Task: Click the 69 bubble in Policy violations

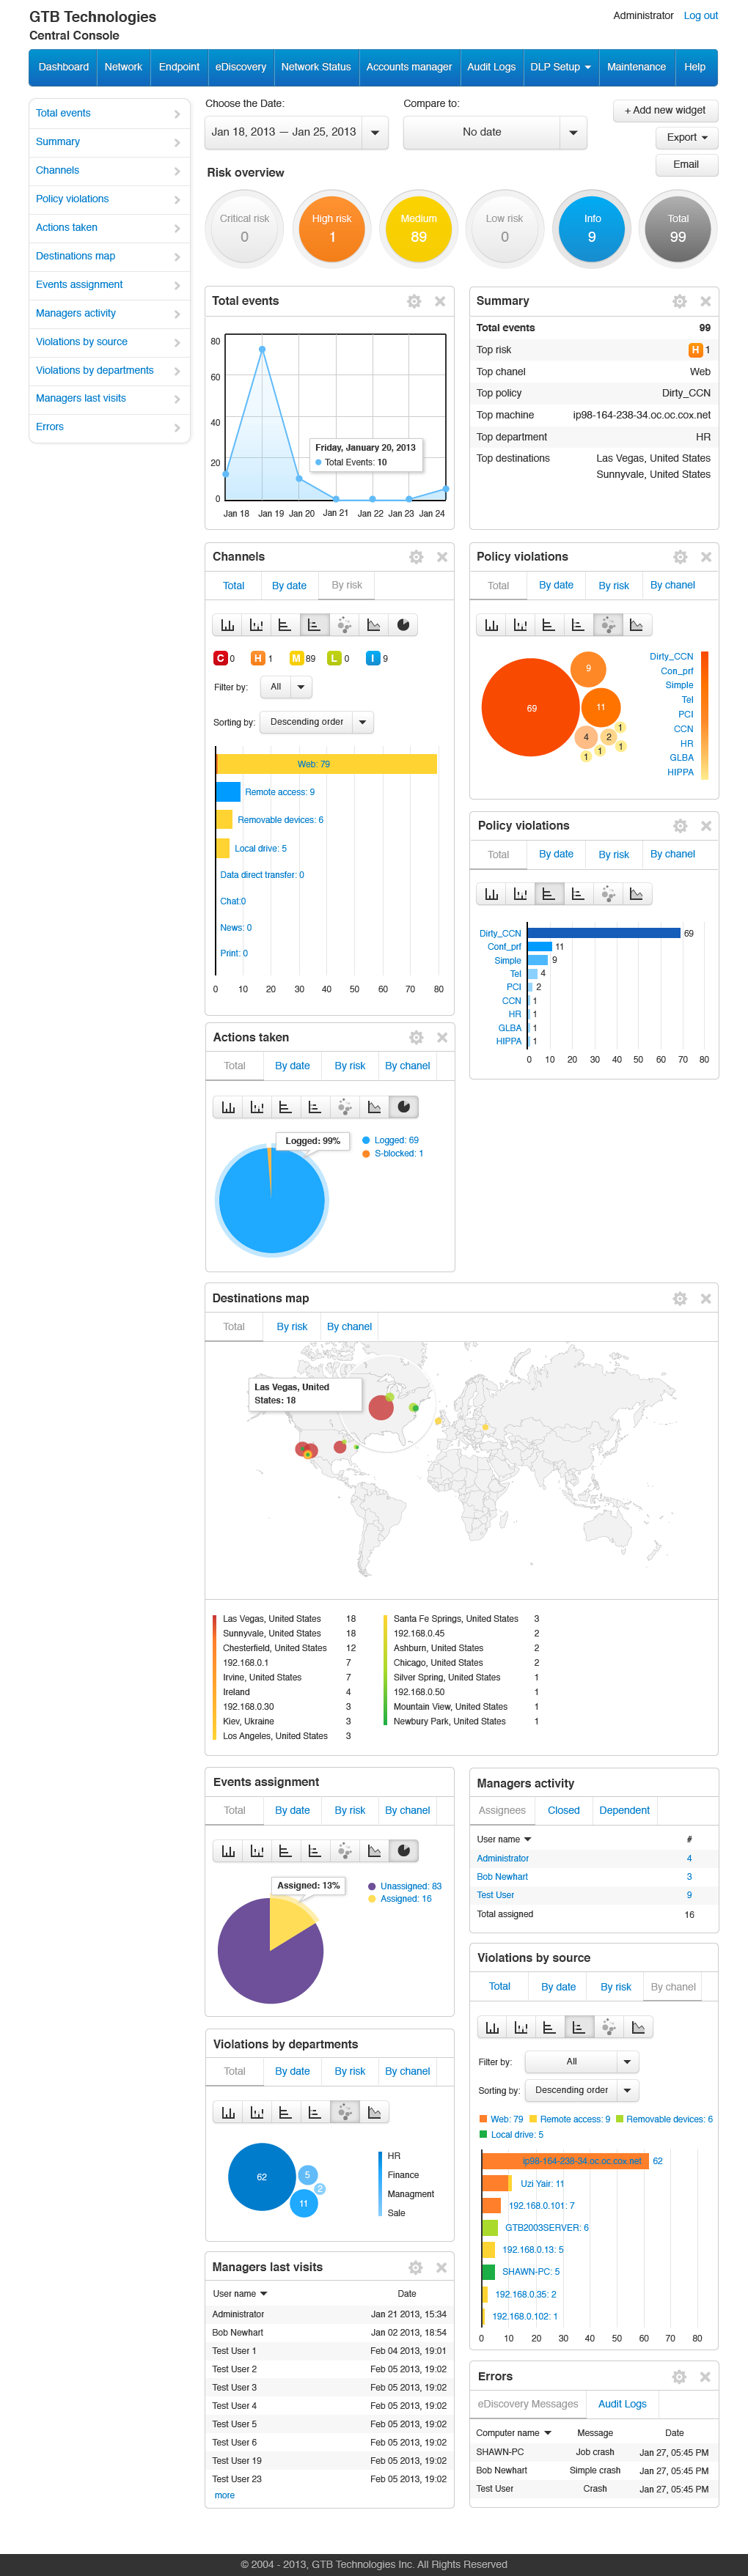Action: [531, 708]
